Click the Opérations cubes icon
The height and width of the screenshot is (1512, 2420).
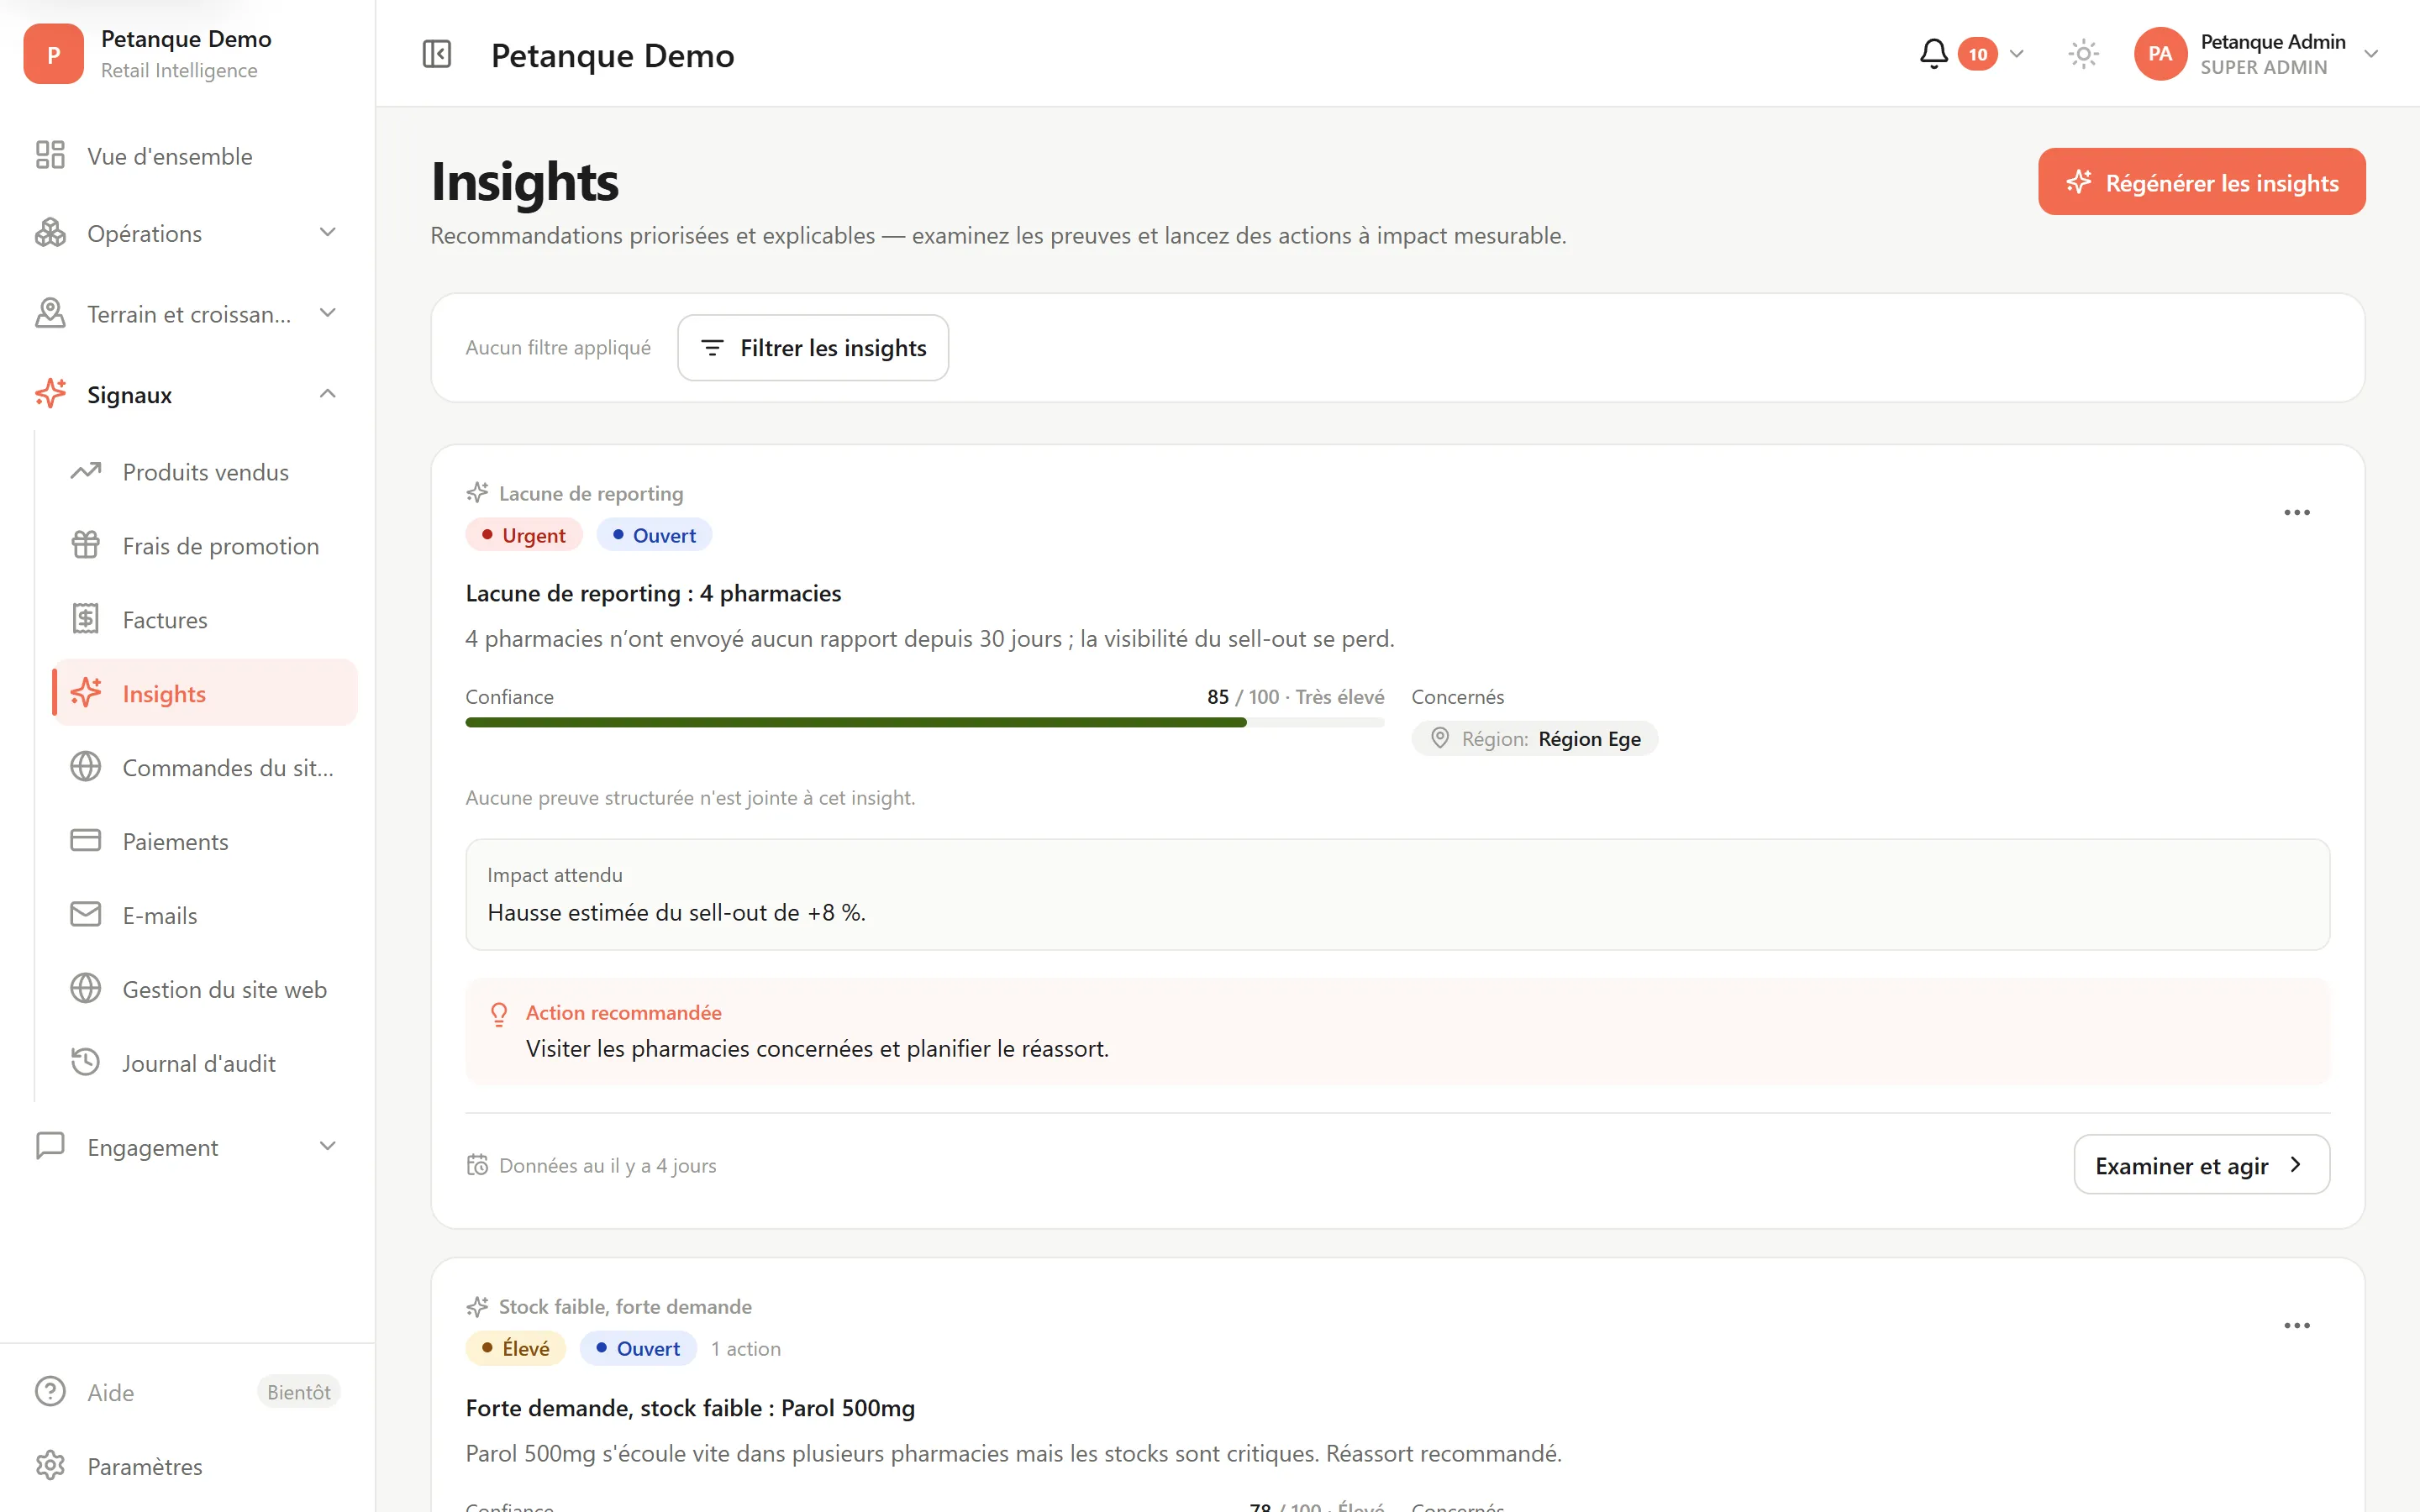[50, 233]
